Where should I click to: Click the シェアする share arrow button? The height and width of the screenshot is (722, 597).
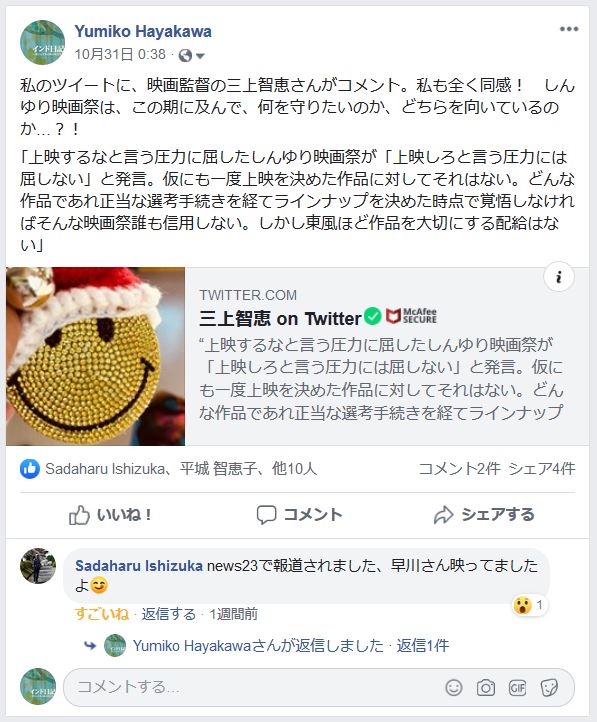(484, 515)
